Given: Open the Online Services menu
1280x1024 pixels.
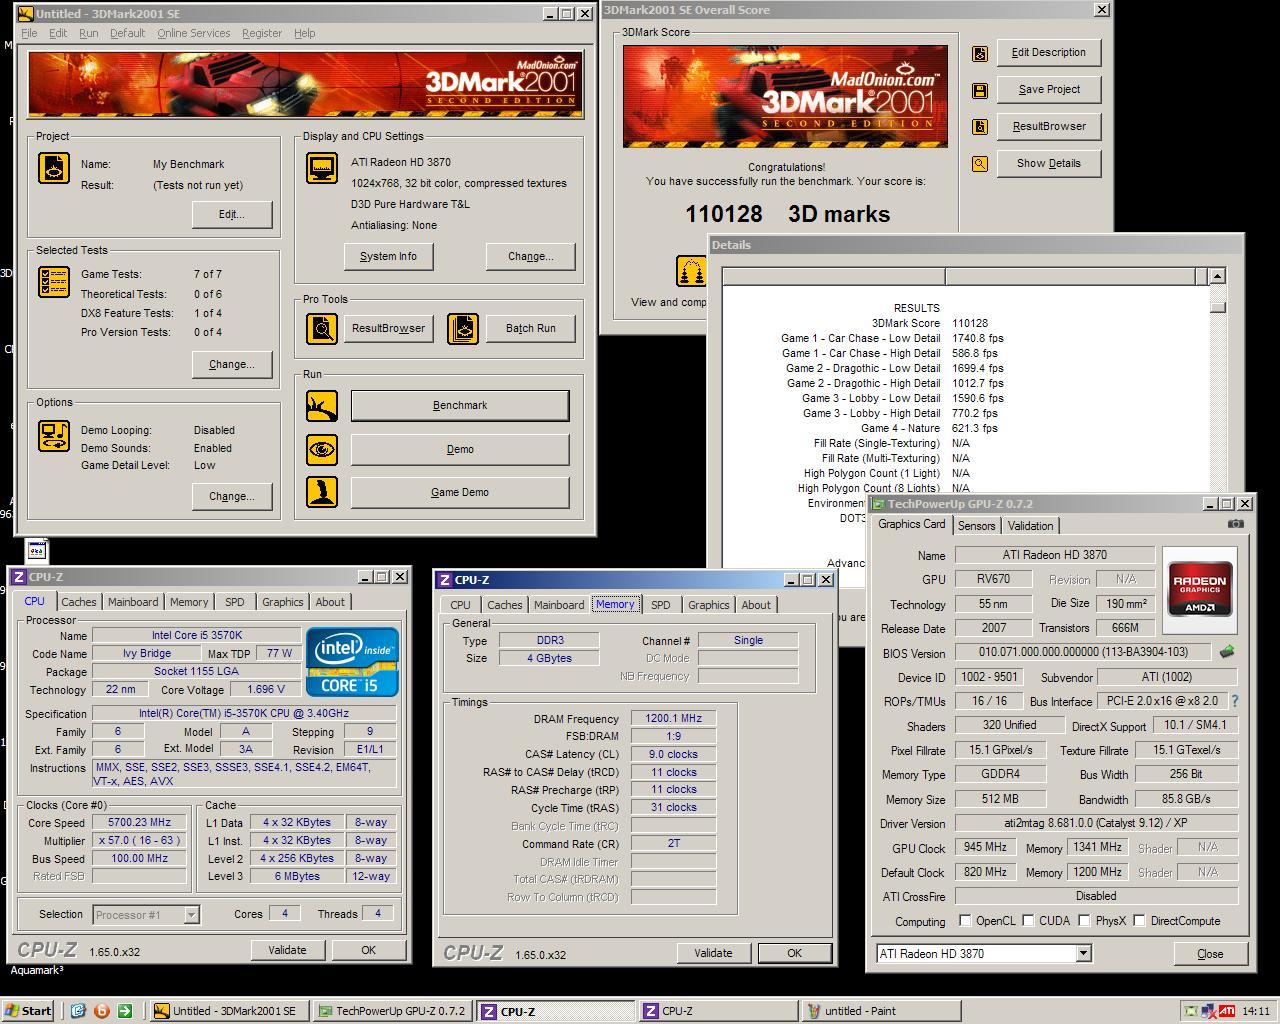Looking at the screenshot, I should click(x=194, y=33).
